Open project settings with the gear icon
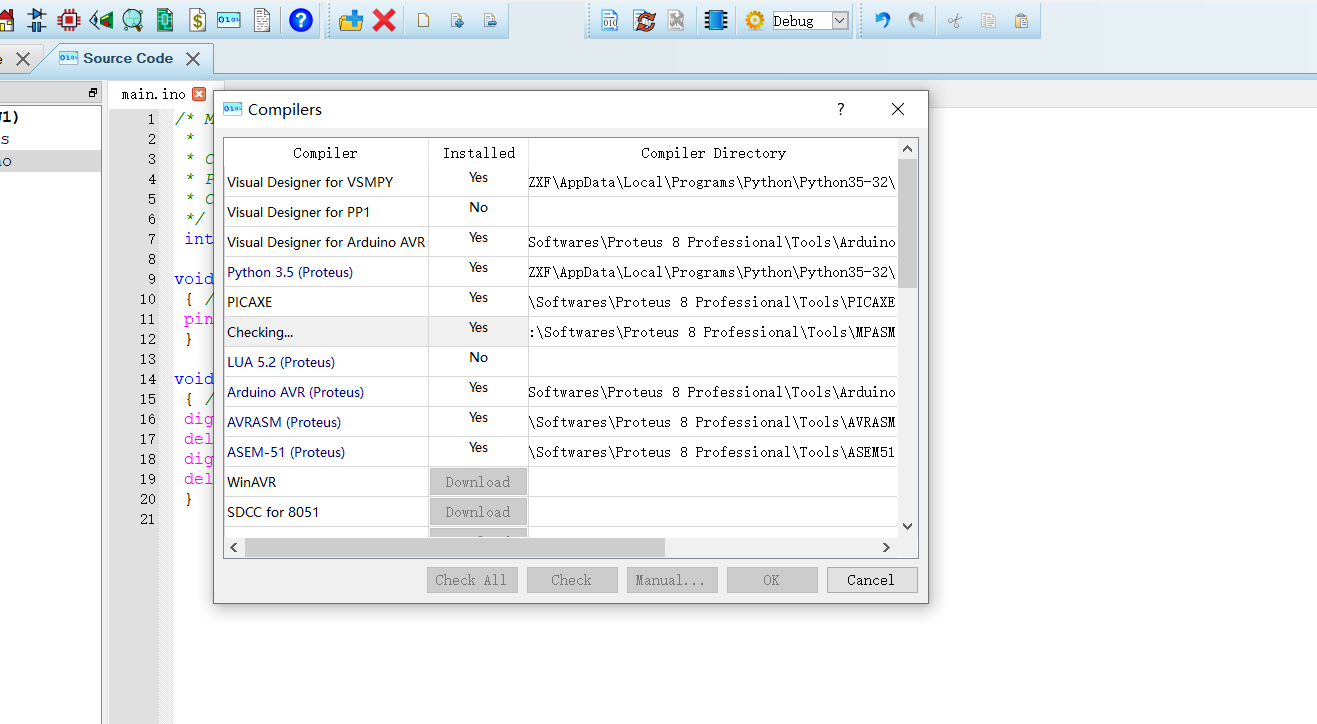The height and width of the screenshot is (724, 1317). coord(756,20)
